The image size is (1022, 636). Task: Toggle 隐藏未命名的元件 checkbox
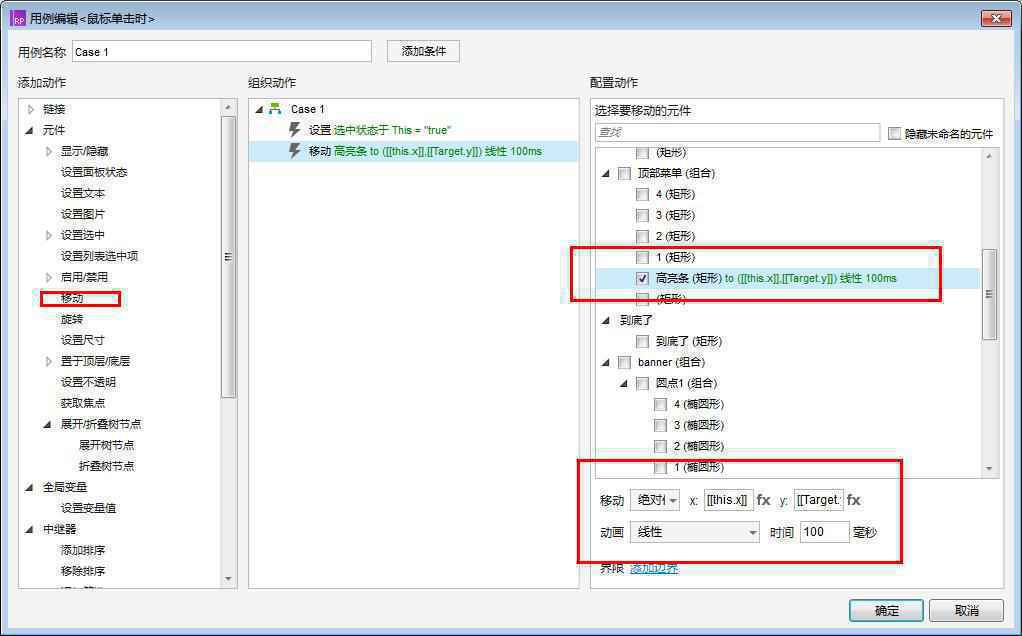pos(894,133)
